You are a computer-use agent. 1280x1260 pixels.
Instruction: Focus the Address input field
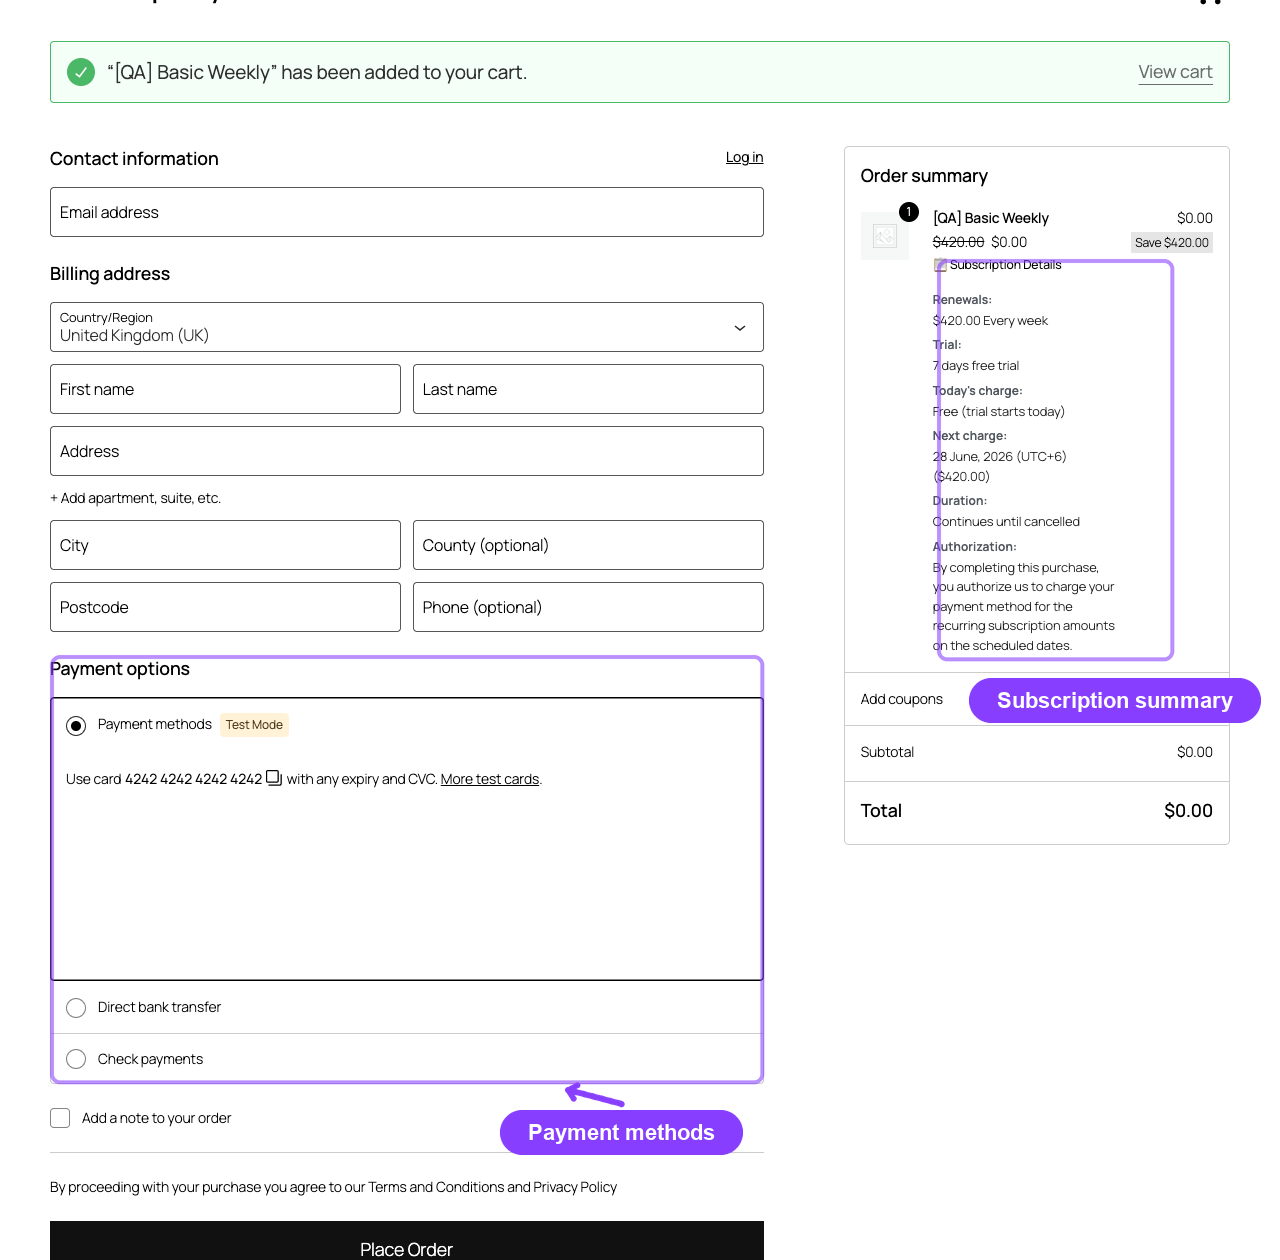click(407, 451)
